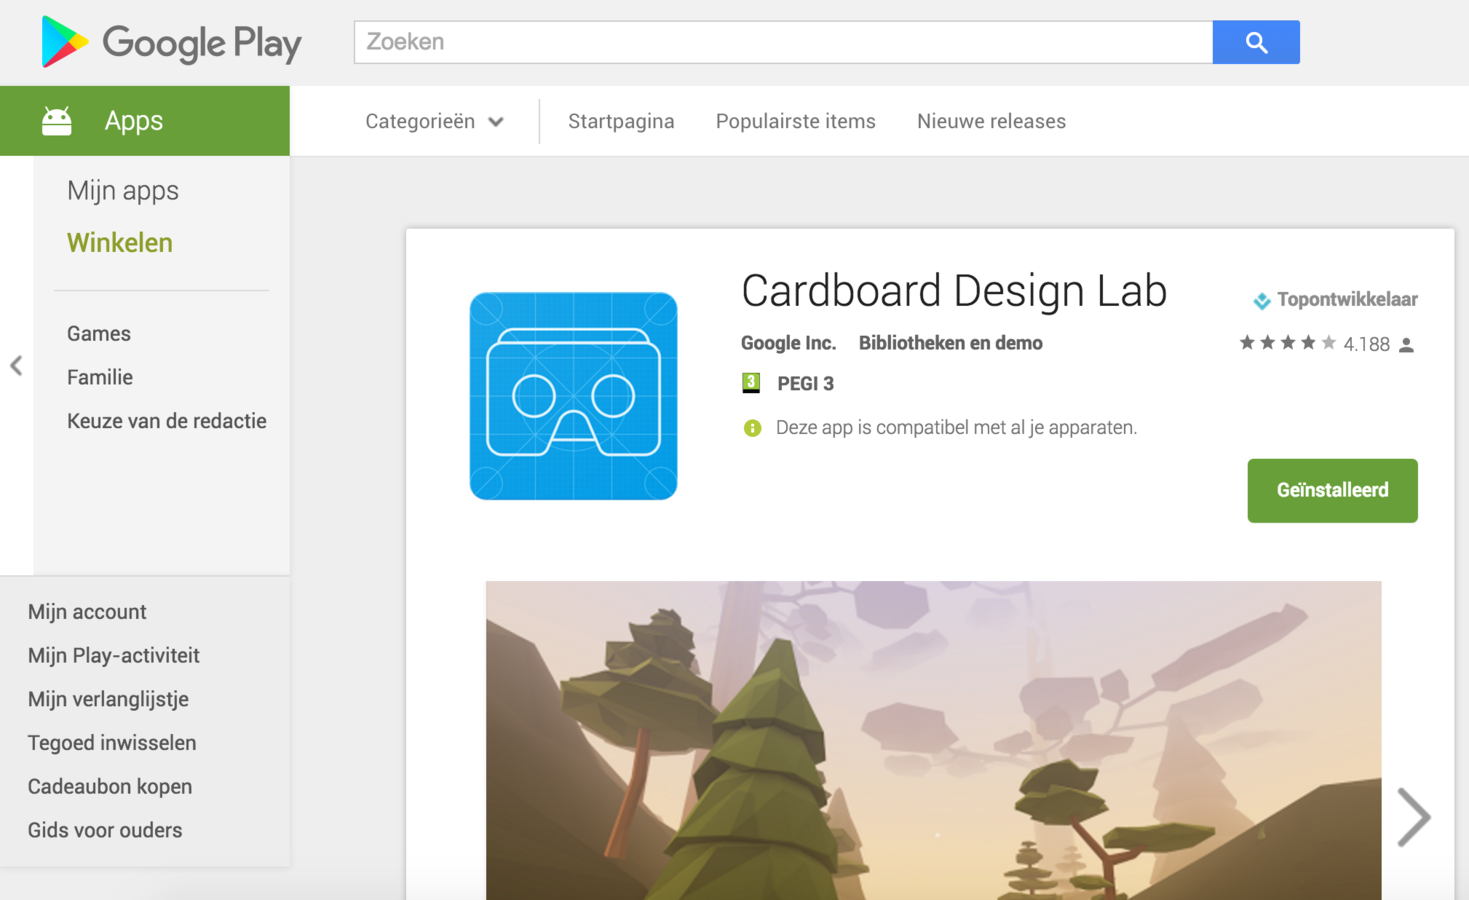The height and width of the screenshot is (900, 1469).
Task: Open Mijn apps in sidebar
Action: [123, 190]
